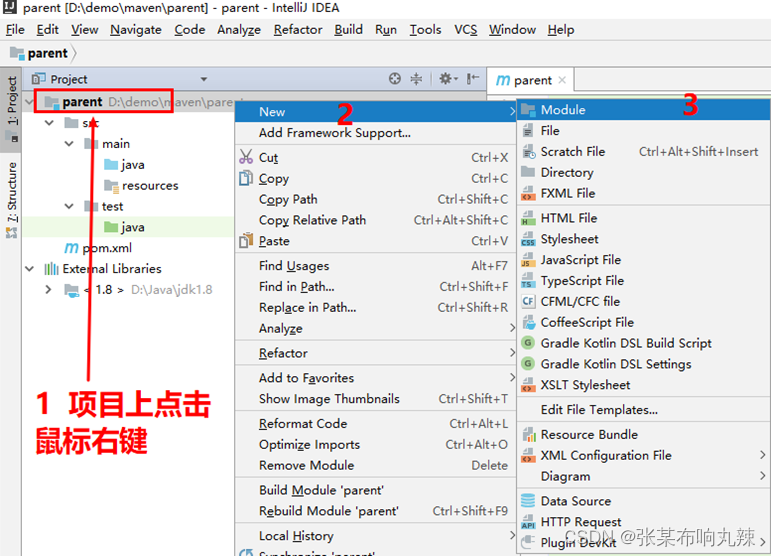The height and width of the screenshot is (556, 771).
Task: Choose Copy Path
Action: pyautogui.click(x=376, y=199)
